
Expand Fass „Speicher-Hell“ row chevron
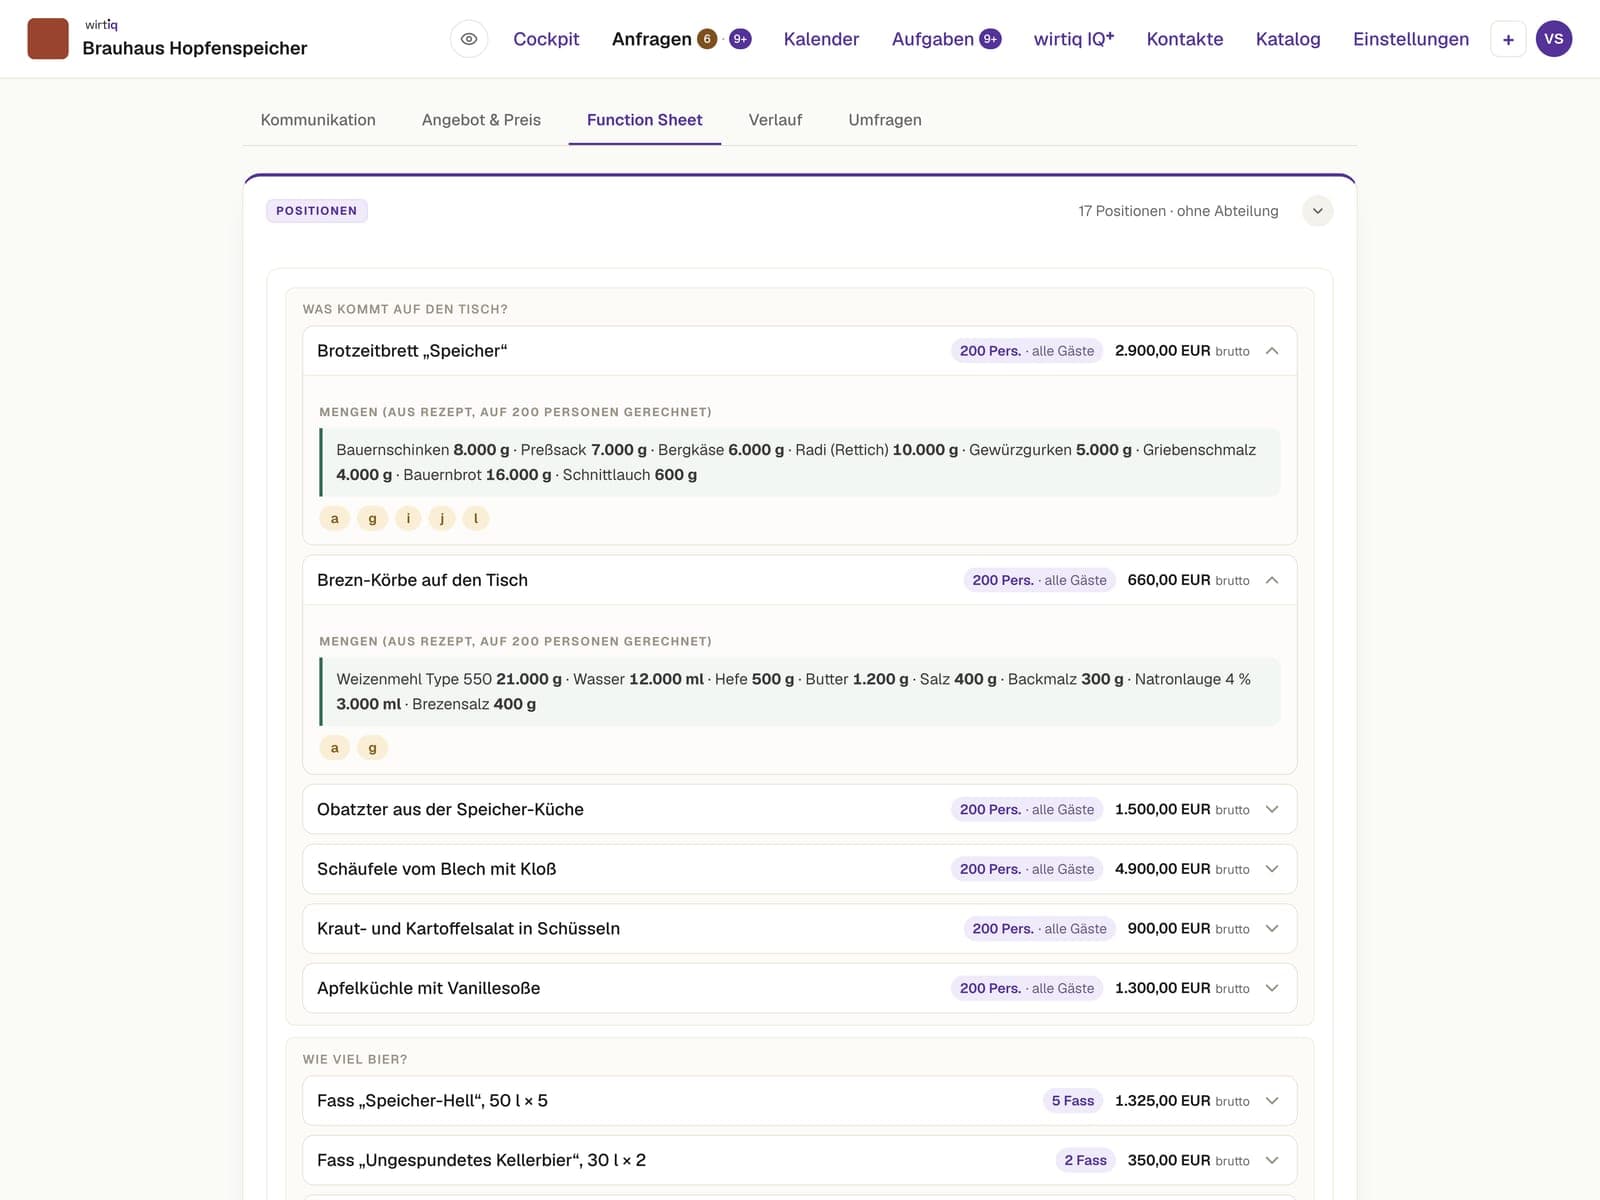coord(1272,1101)
